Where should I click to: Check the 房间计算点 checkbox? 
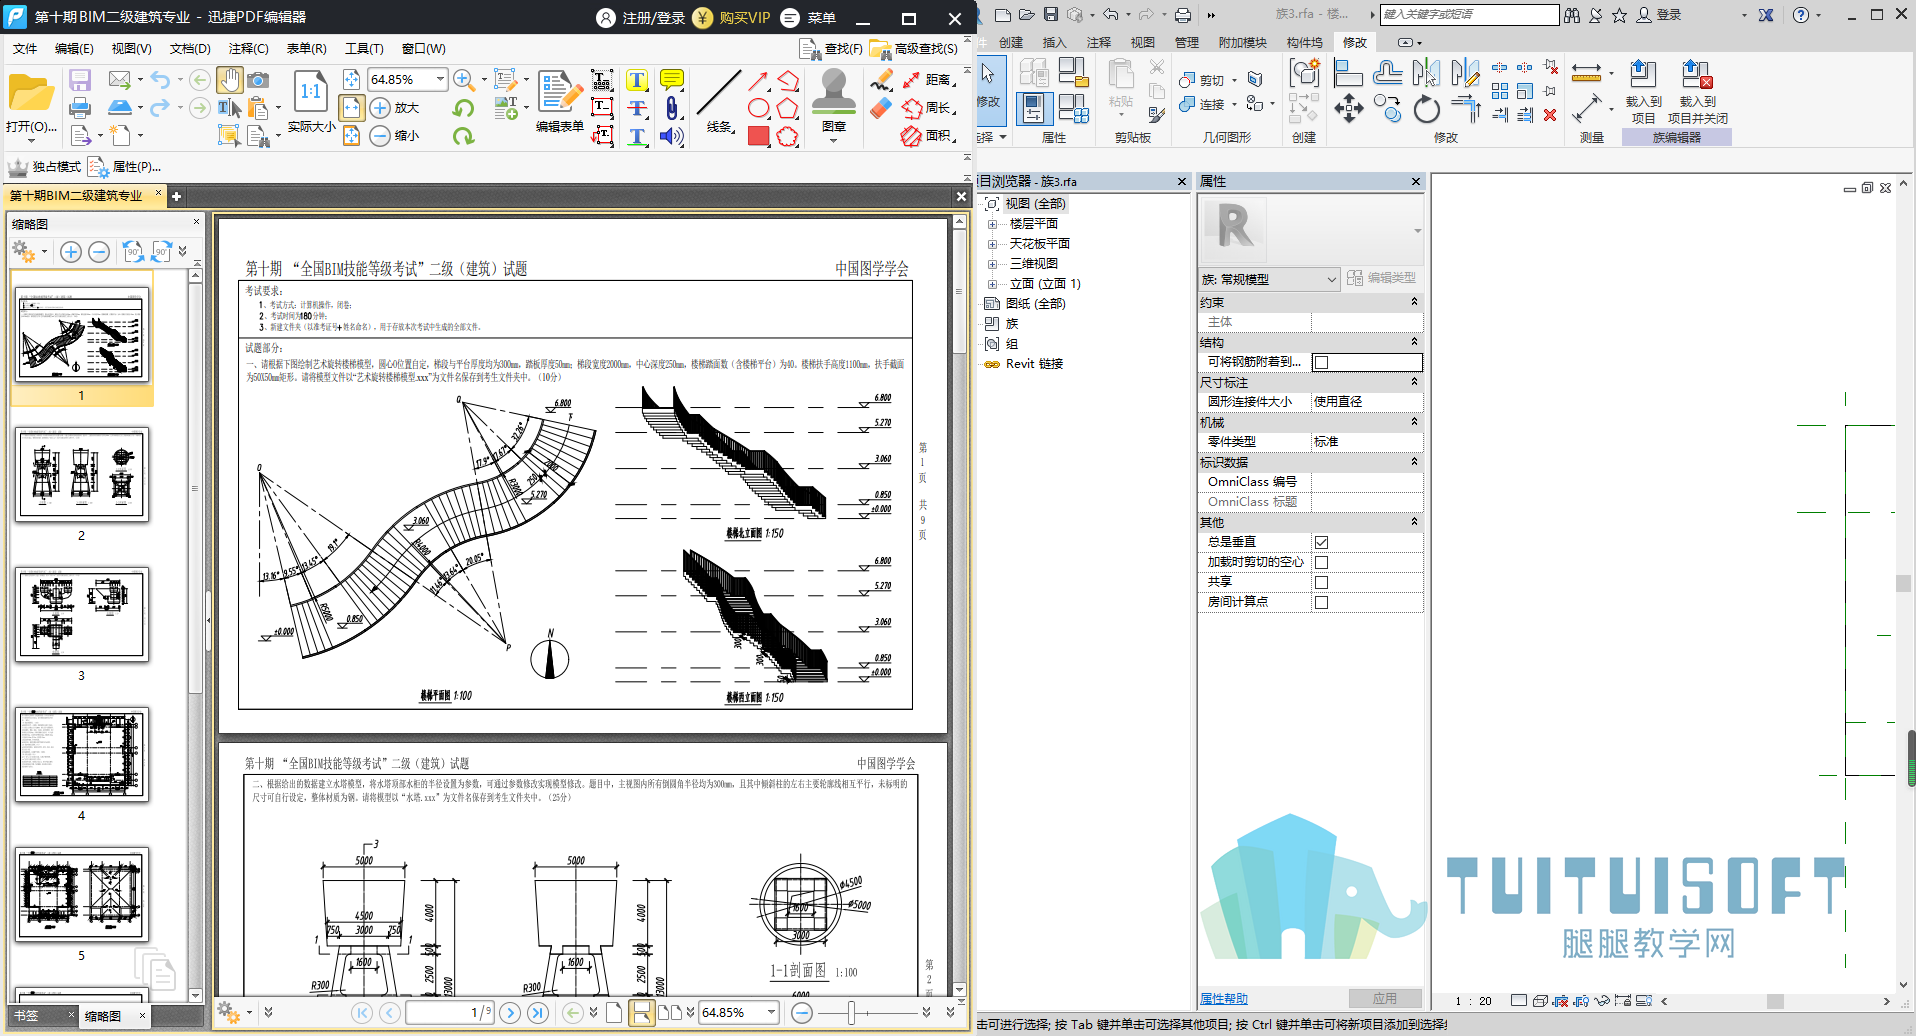(x=1321, y=602)
